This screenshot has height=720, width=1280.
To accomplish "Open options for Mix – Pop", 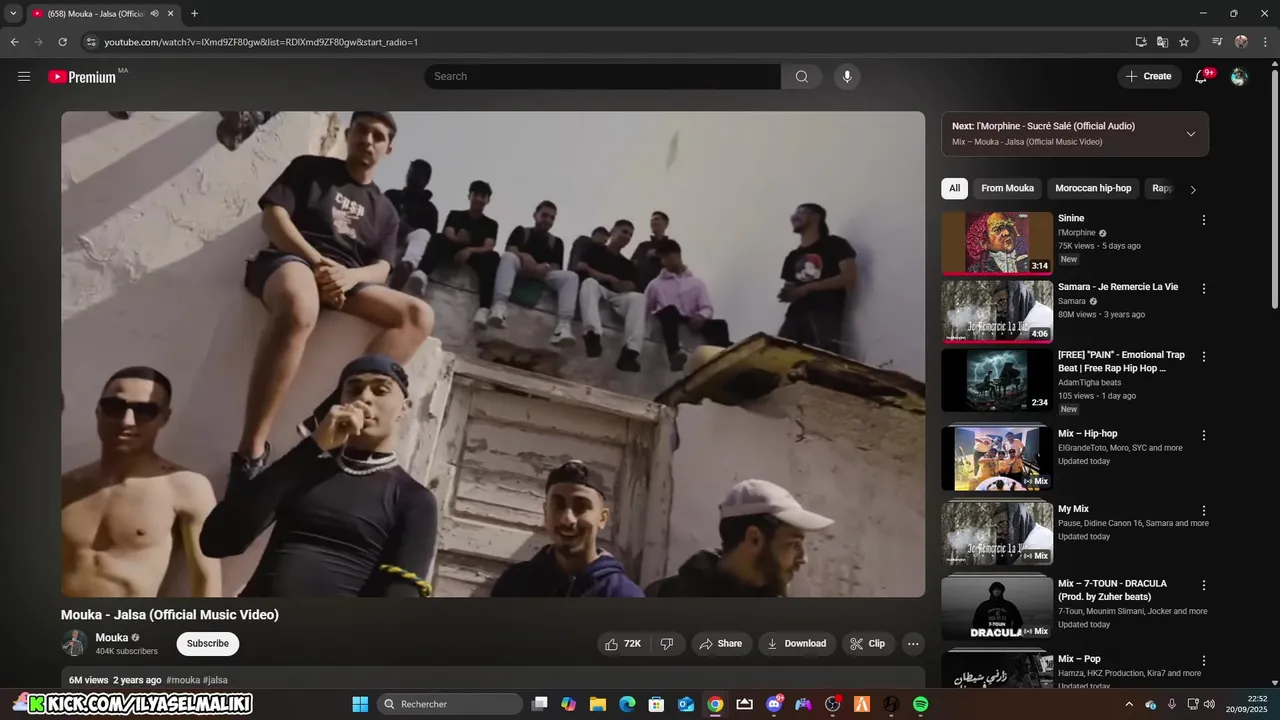I will point(1204,660).
